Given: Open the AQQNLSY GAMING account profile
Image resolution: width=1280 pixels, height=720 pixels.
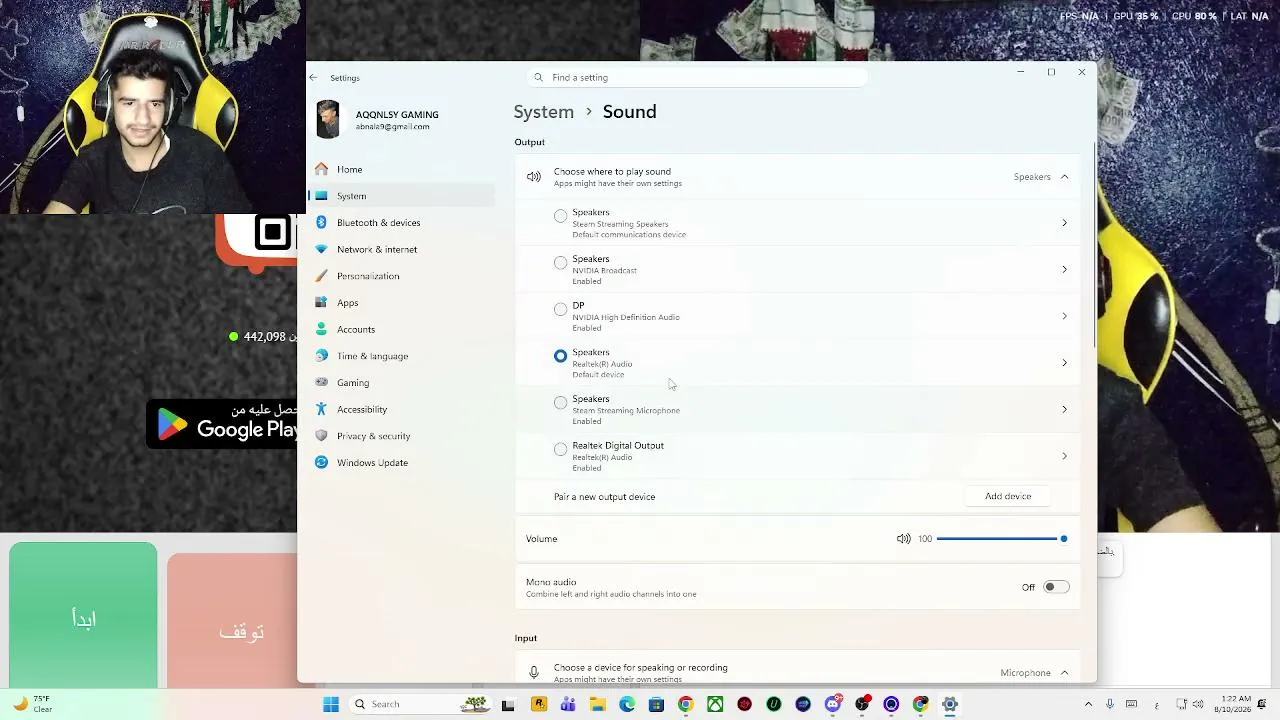Looking at the screenshot, I should (x=378, y=119).
